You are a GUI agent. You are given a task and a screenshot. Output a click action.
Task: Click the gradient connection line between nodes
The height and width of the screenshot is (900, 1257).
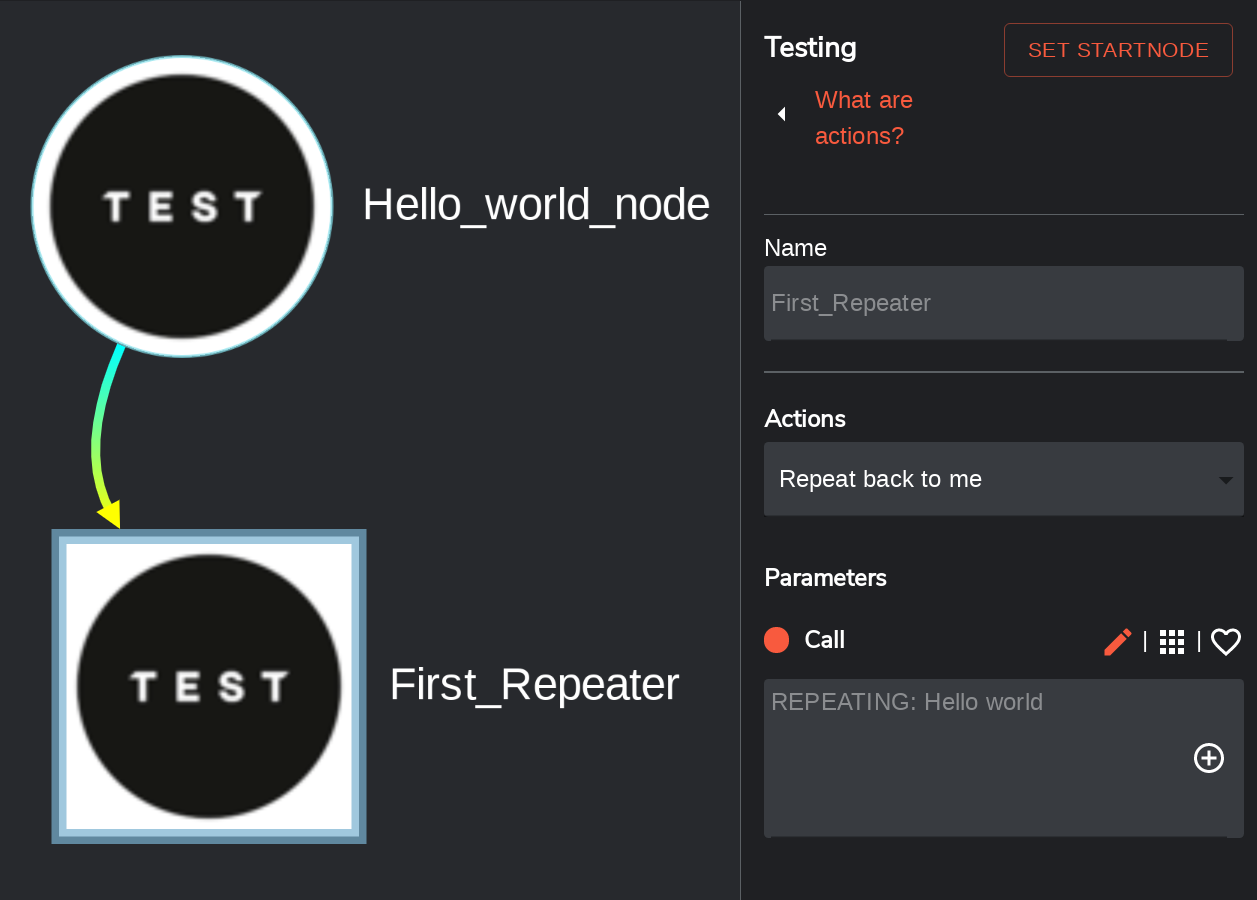click(103, 425)
